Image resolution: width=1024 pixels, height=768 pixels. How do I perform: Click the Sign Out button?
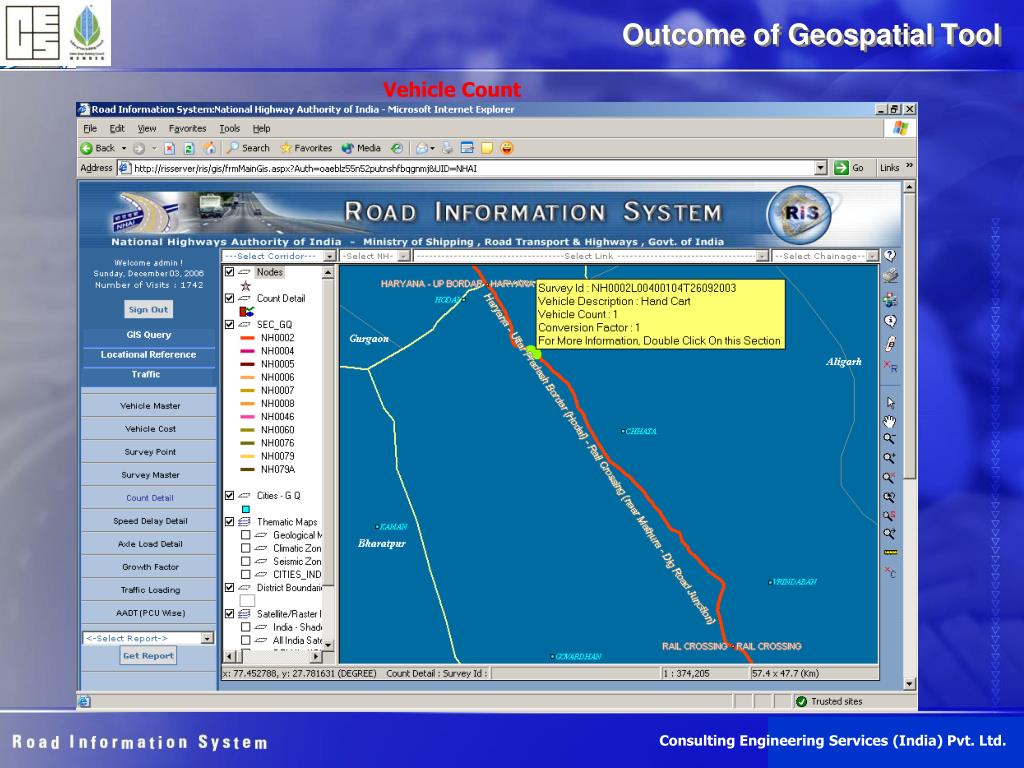click(148, 310)
